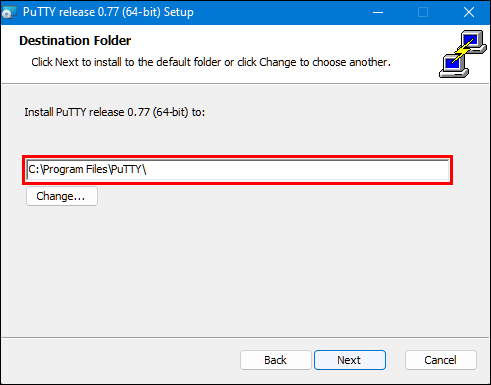The height and width of the screenshot is (385, 491).
Task: Go Back to the previous setup step
Action: [x=275, y=360]
